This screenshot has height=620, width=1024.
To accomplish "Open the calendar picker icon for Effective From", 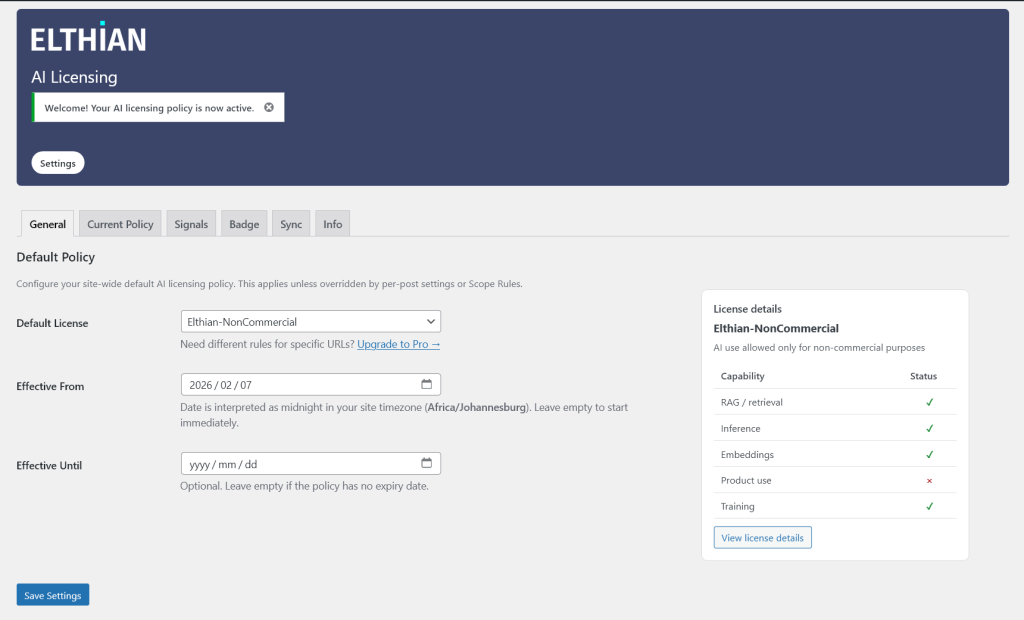I will (427, 384).
